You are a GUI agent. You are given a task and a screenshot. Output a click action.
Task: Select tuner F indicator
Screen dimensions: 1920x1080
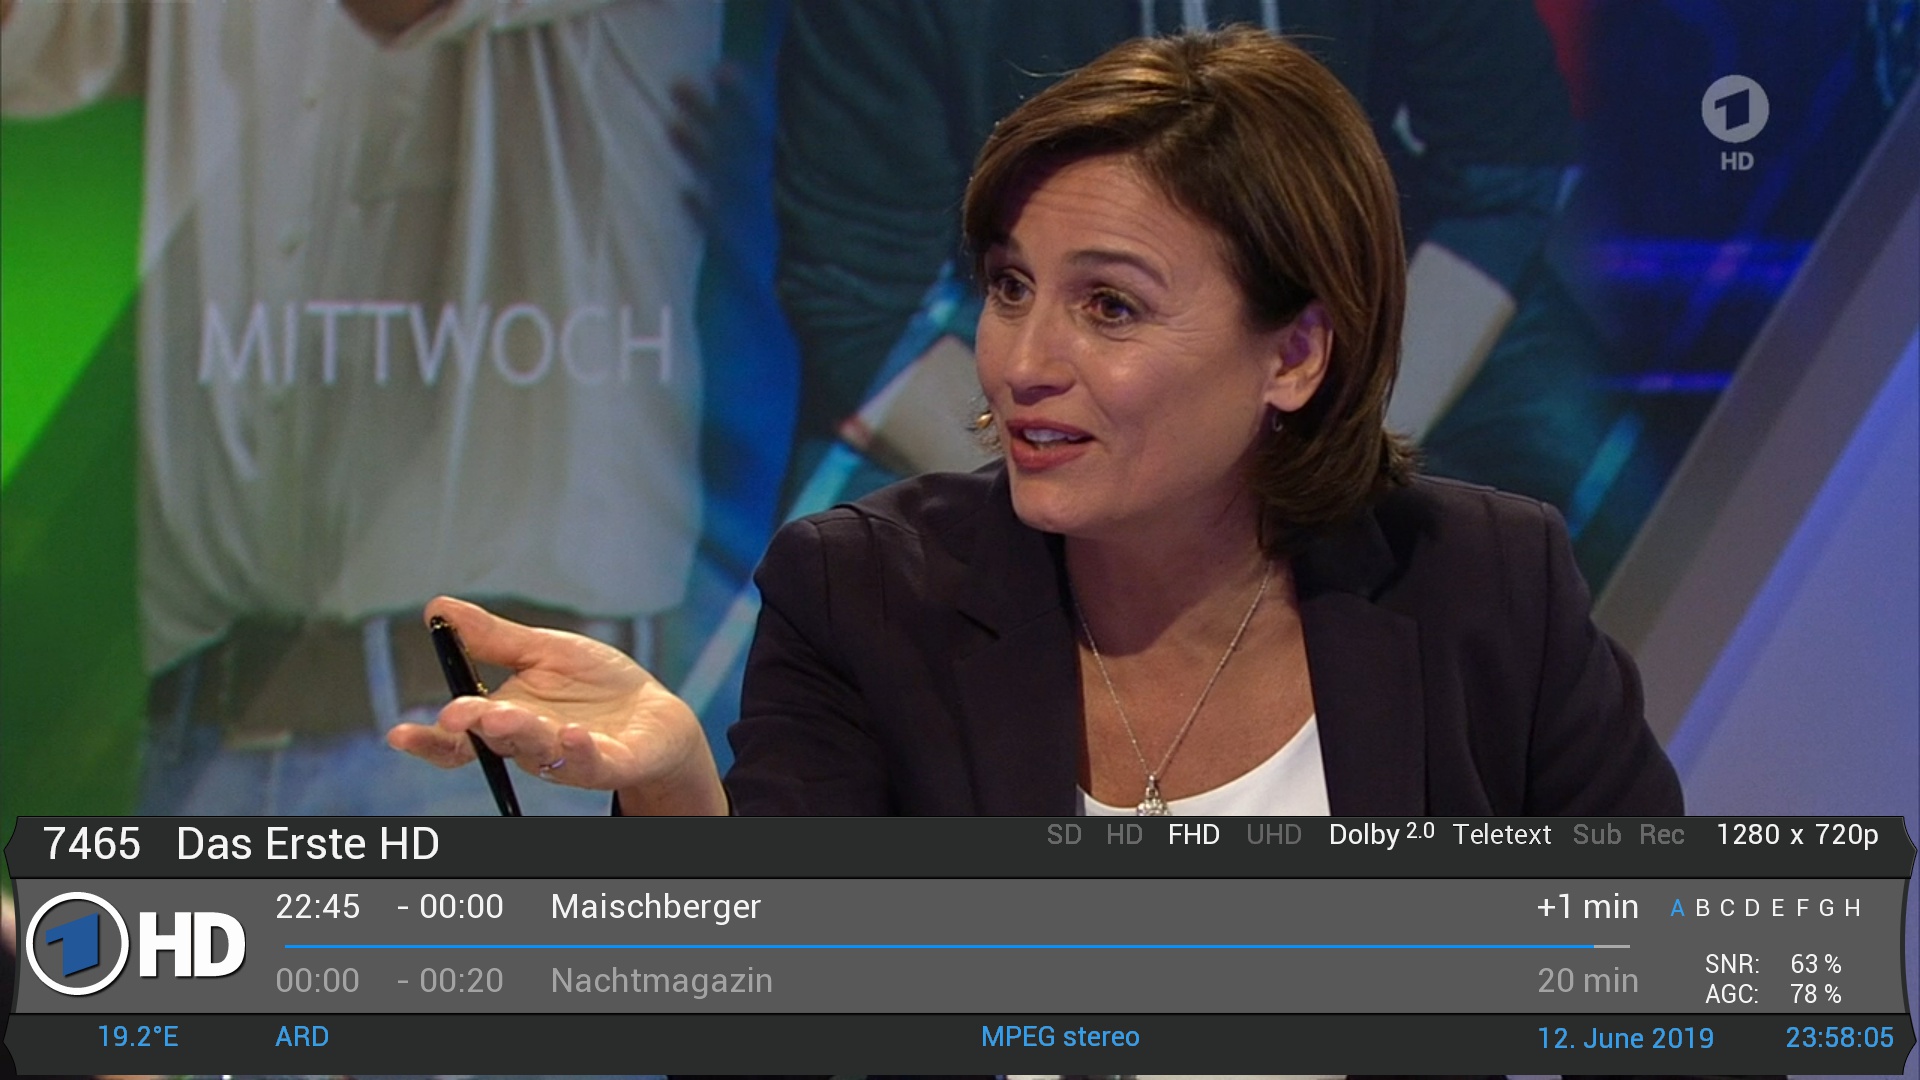1802,908
